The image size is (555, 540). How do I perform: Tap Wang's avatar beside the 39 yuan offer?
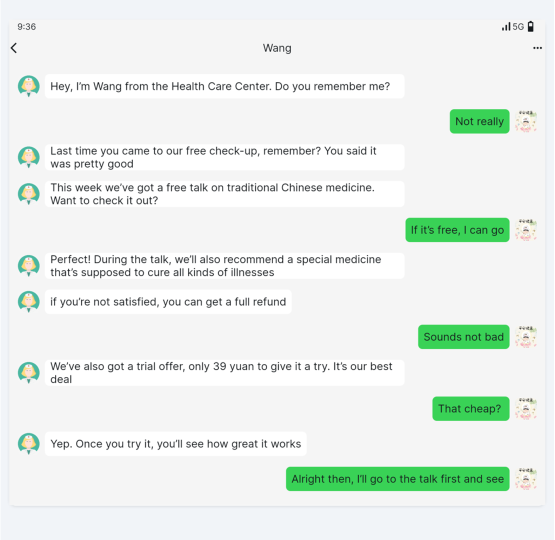point(29,373)
